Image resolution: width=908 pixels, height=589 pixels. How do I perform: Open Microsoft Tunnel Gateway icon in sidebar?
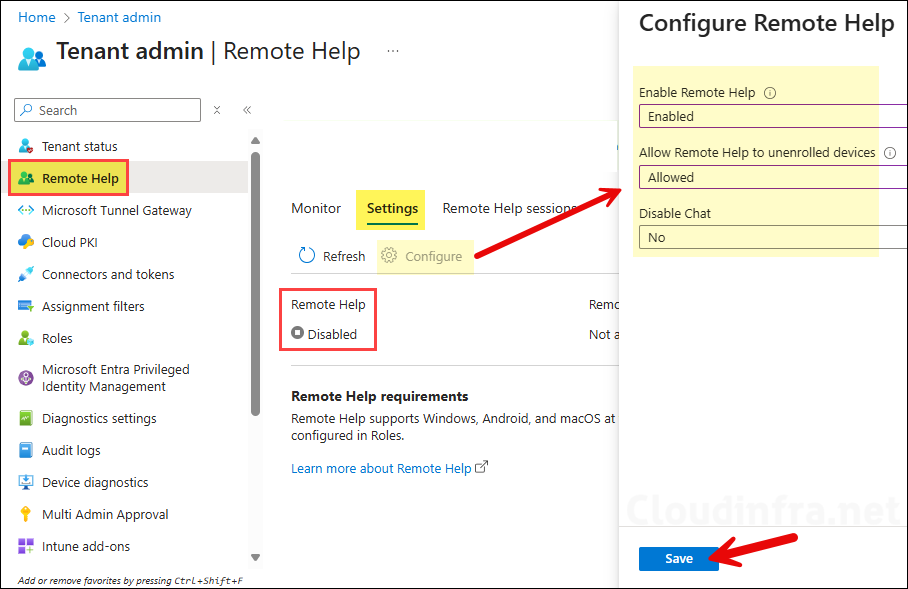[x=26, y=210]
